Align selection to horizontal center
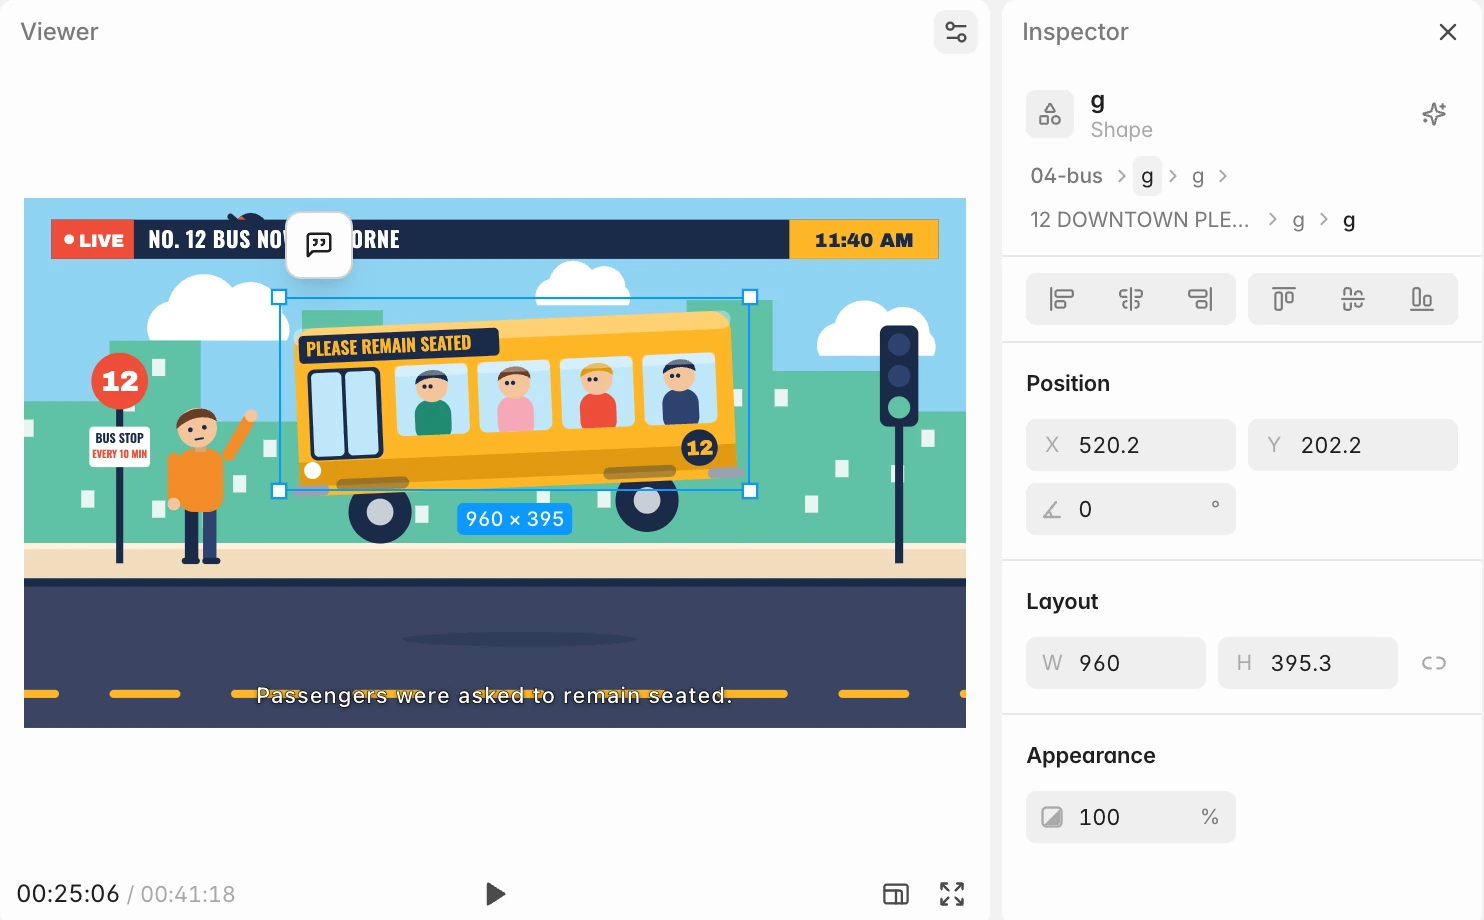1484x920 pixels. pyautogui.click(x=1131, y=299)
